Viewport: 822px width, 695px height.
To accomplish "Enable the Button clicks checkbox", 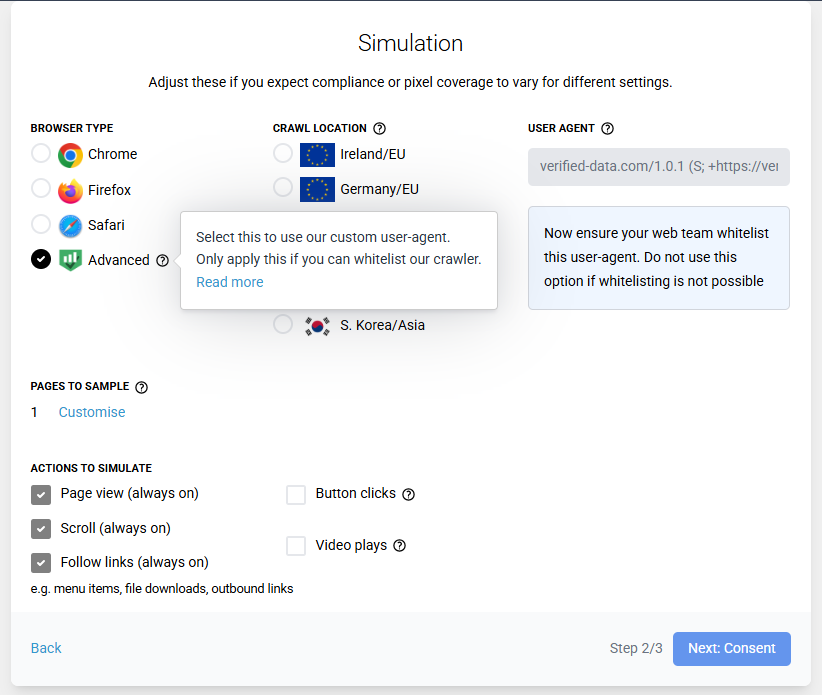I will tap(296, 494).
